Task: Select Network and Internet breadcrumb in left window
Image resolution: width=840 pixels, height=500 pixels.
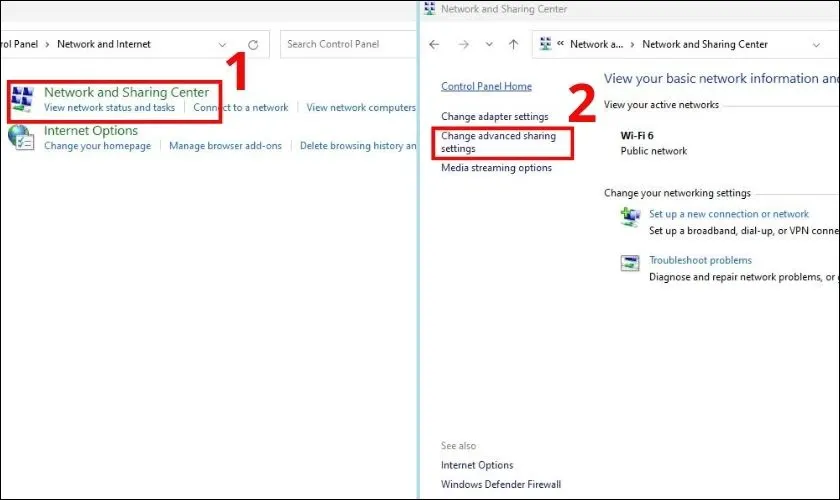Action: click(x=104, y=44)
